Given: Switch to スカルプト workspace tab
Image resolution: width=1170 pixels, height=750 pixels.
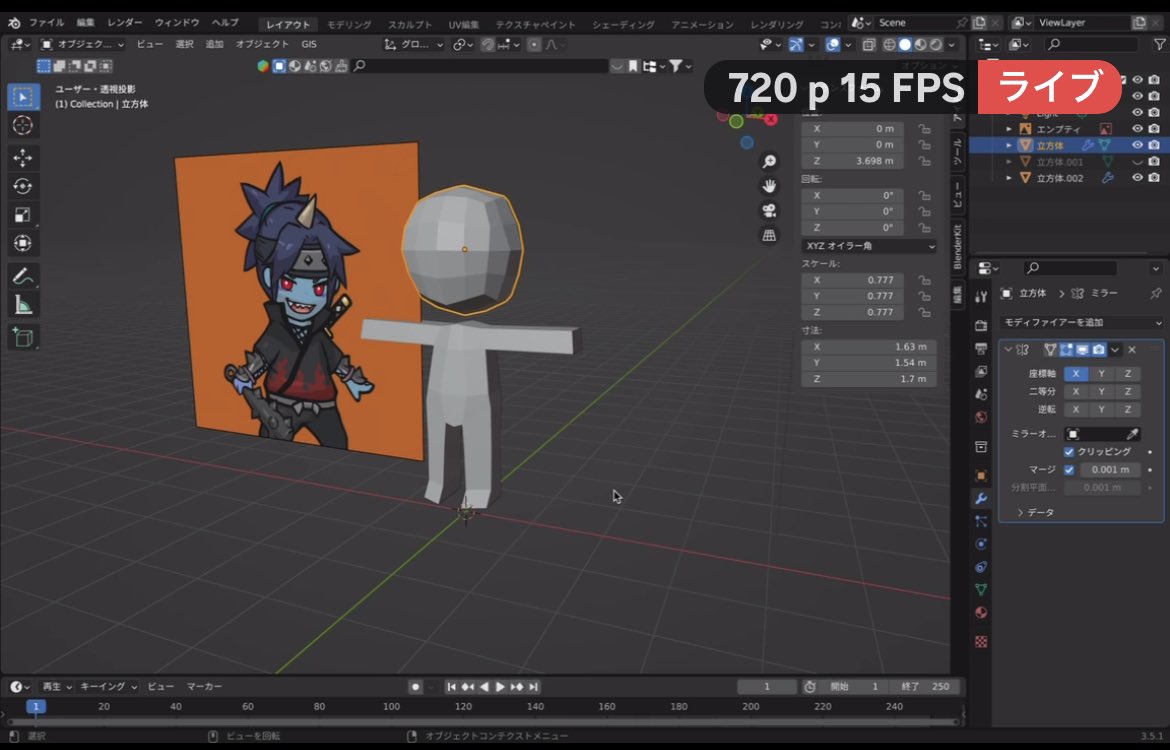Looking at the screenshot, I should [x=410, y=25].
